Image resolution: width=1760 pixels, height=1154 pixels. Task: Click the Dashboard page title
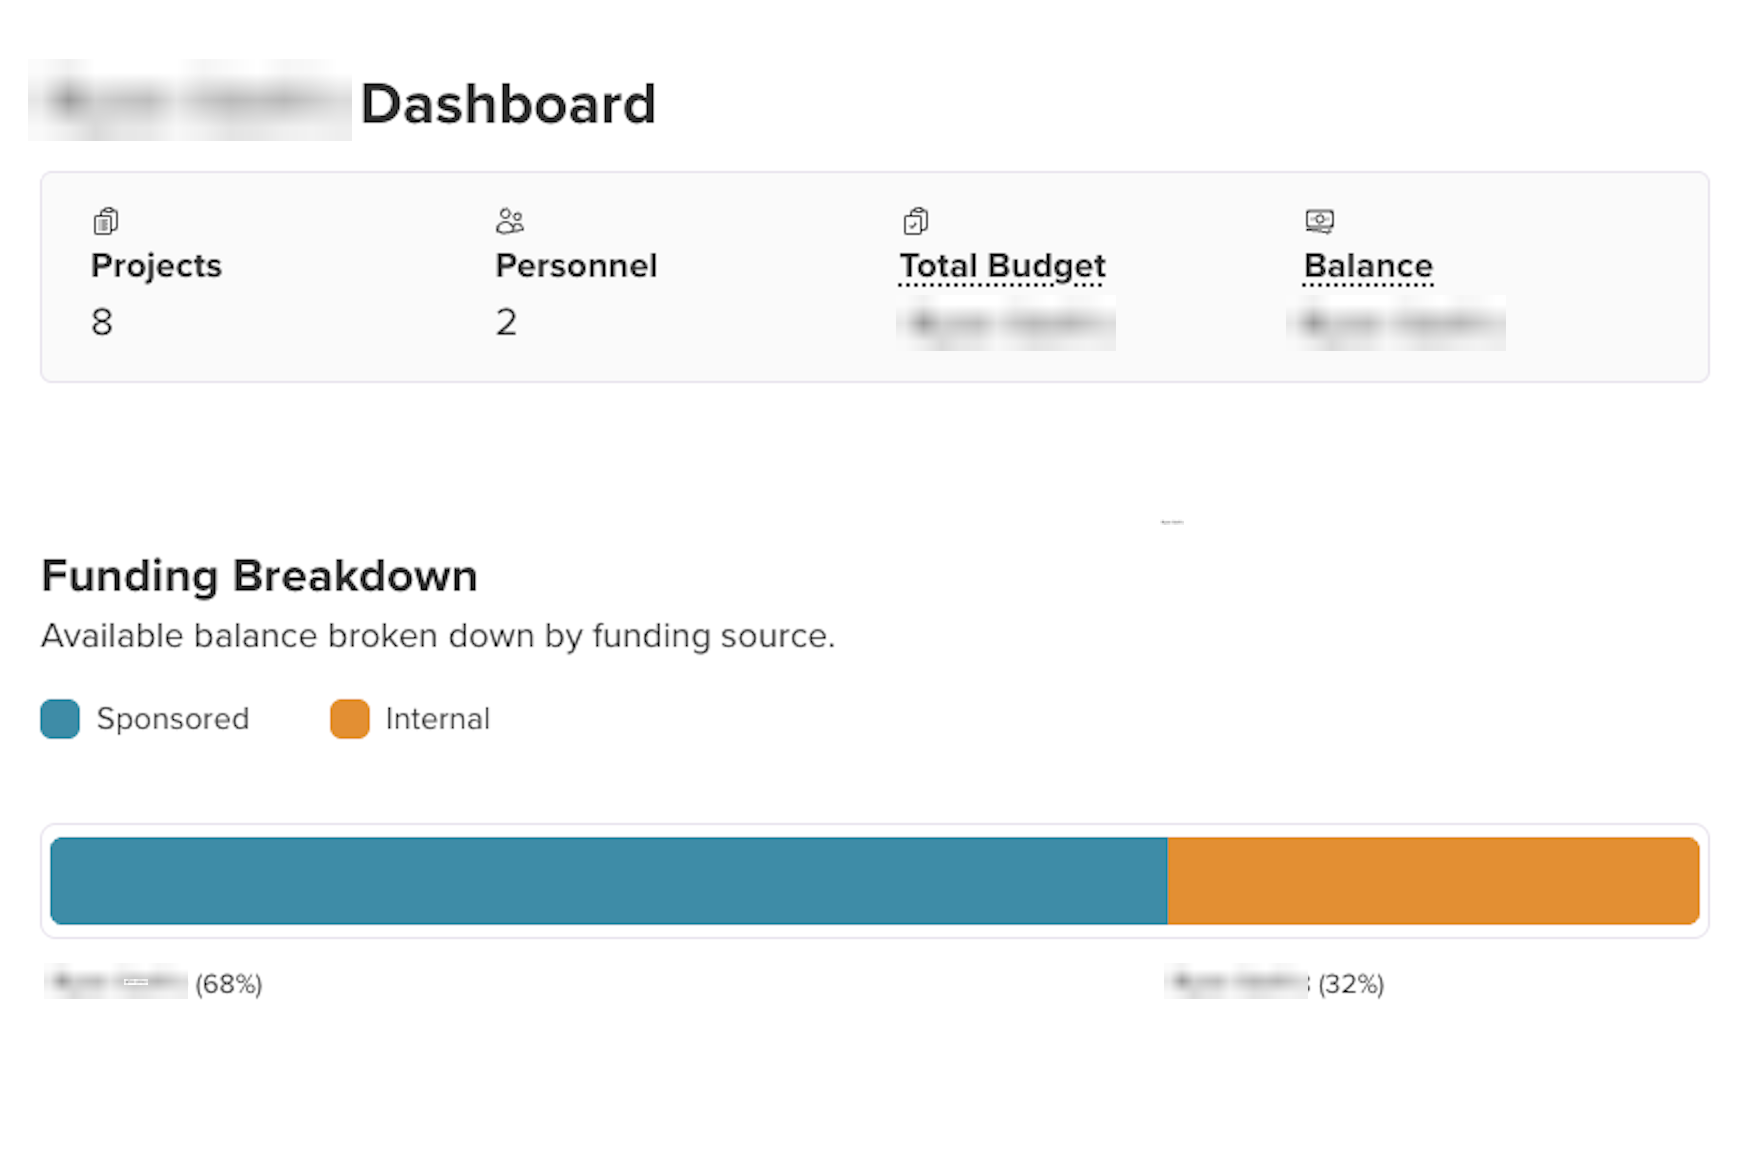click(508, 103)
